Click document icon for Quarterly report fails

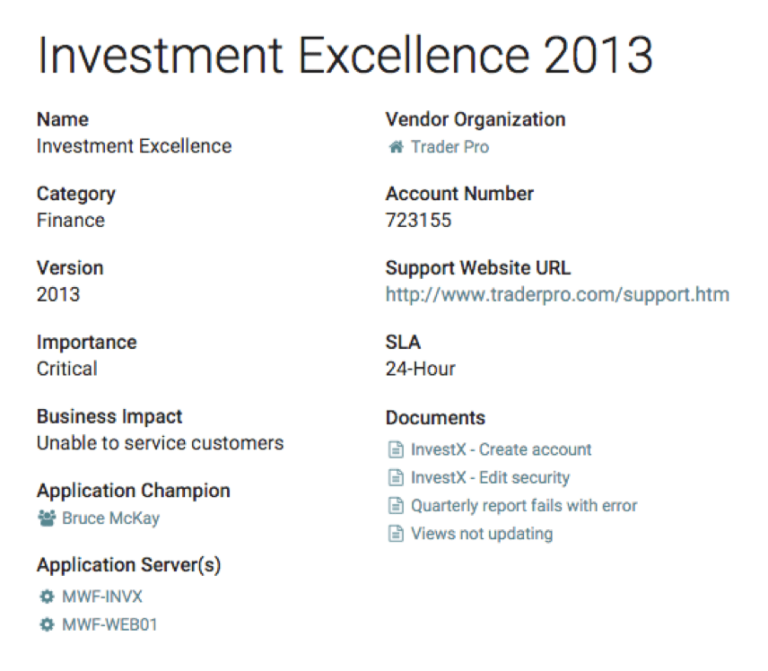coord(396,506)
